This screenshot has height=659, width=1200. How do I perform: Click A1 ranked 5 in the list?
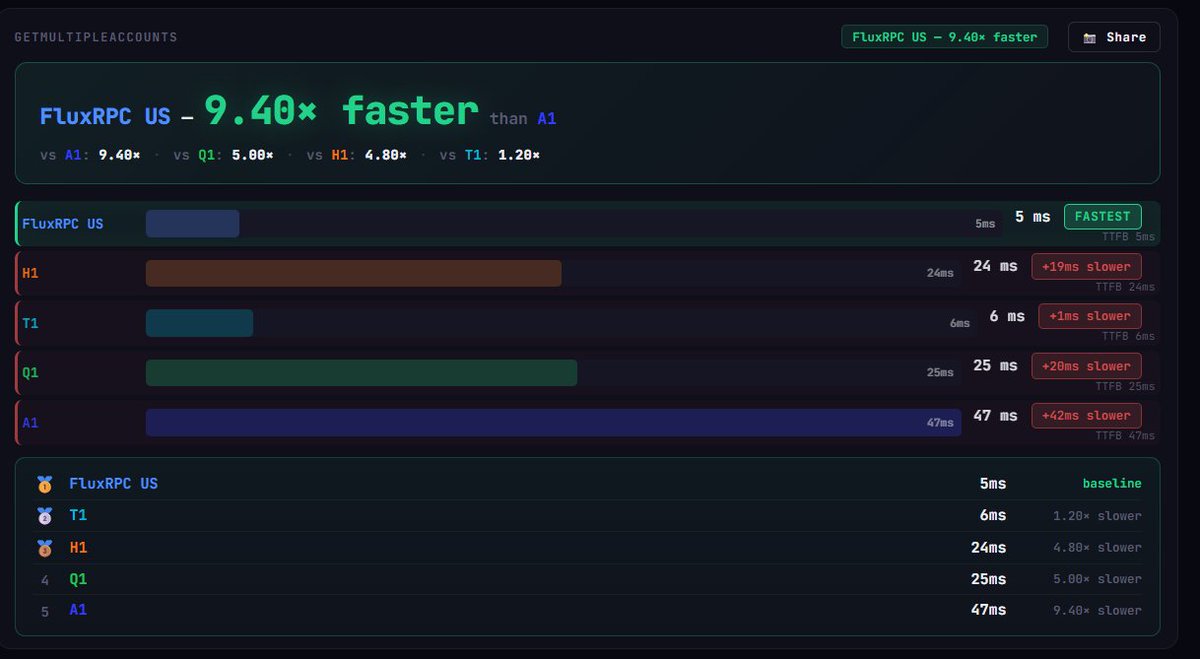tap(78, 609)
